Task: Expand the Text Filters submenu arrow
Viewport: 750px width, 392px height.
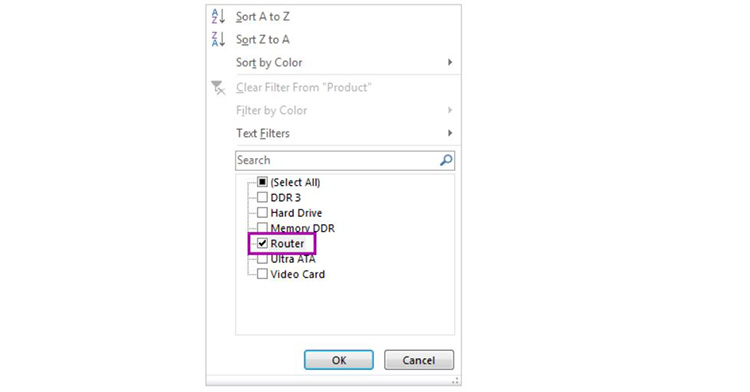Action: pos(450,133)
